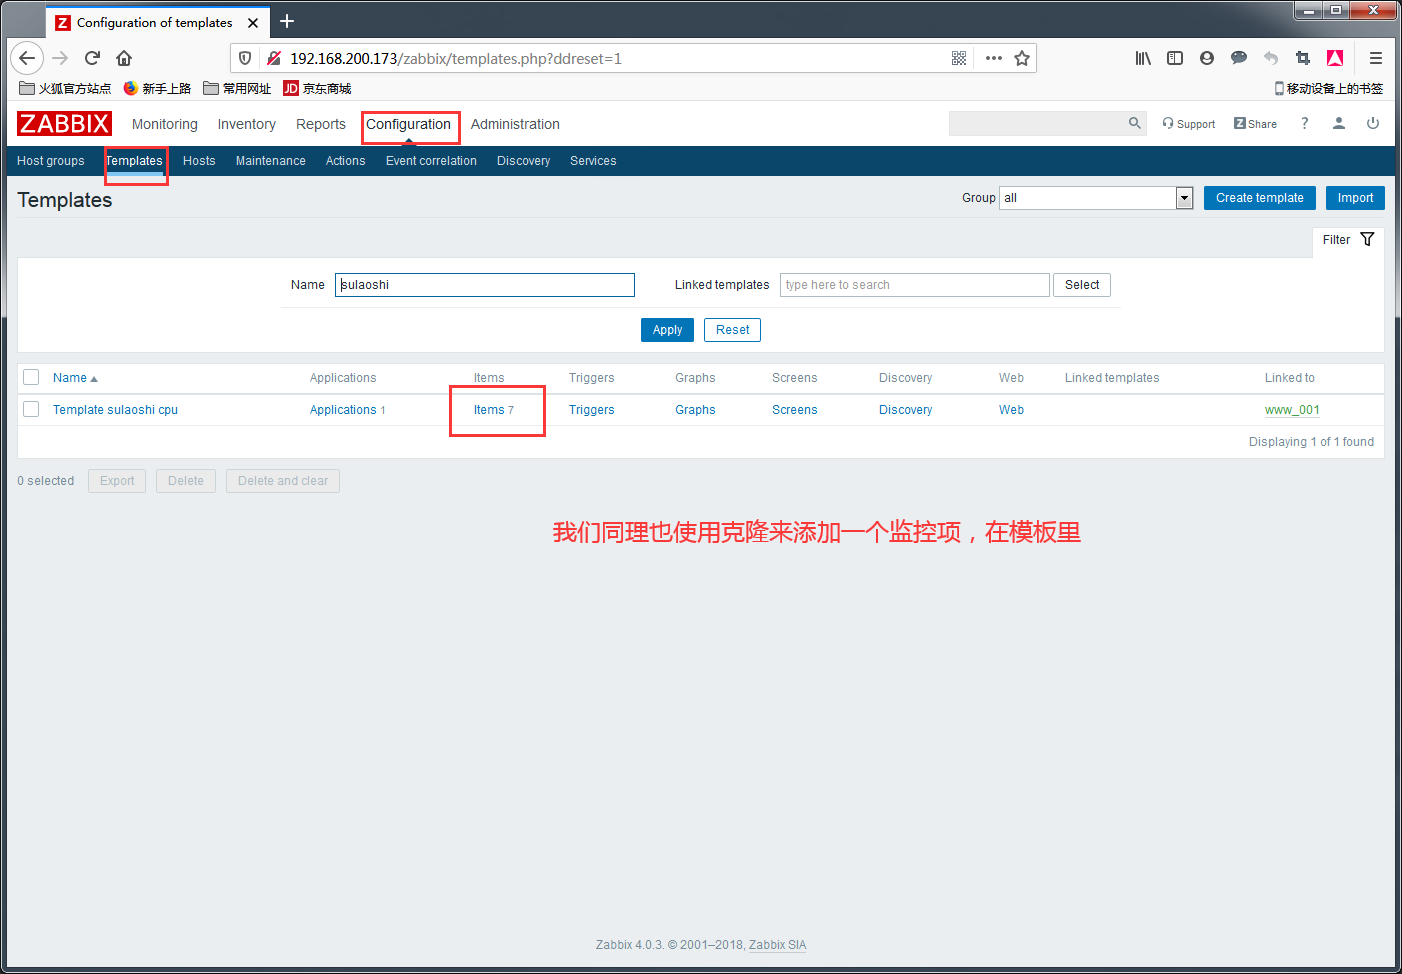The width and height of the screenshot is (1402, 974).
Task: Tick the select-all checkbox in table header
Action: pos(31,377)
